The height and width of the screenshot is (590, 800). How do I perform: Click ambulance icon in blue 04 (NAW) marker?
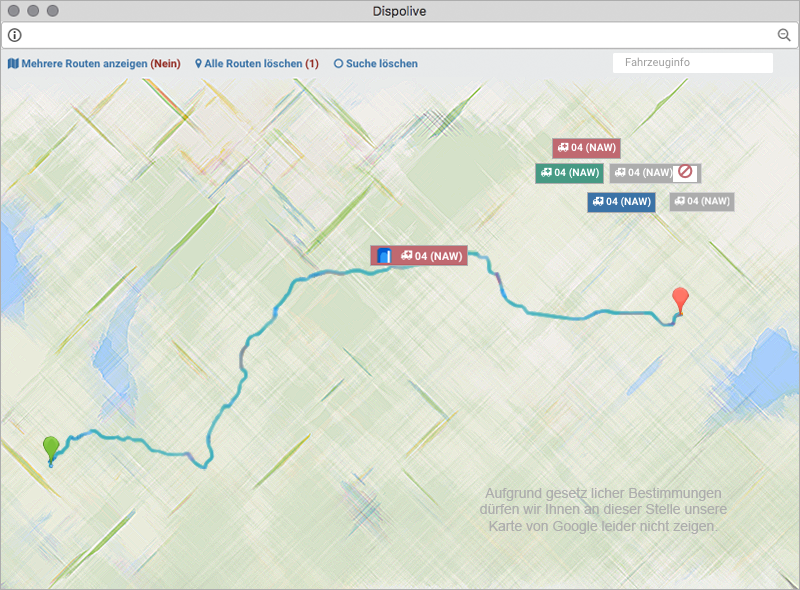click(598, 202)
